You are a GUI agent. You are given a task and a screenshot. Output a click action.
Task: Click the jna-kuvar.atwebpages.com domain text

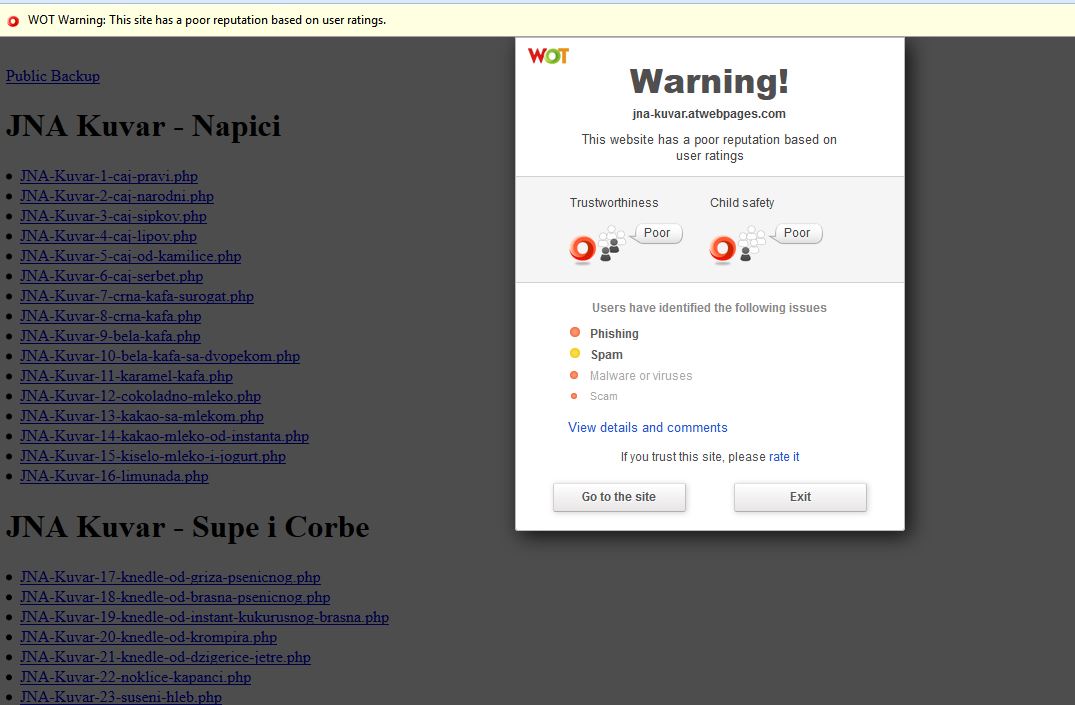709,114
